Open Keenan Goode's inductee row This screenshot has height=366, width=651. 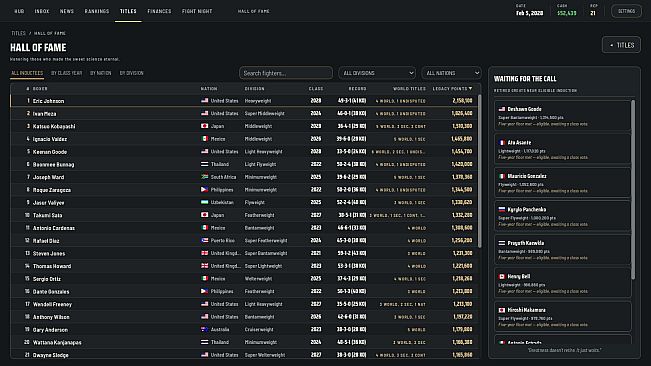coord(244,151)
